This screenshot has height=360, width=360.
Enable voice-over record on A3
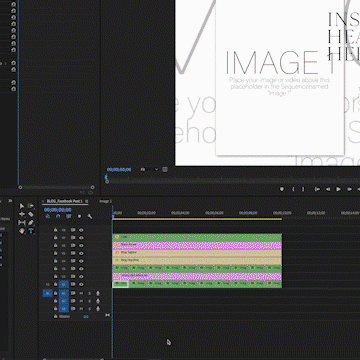pos(98,309)
